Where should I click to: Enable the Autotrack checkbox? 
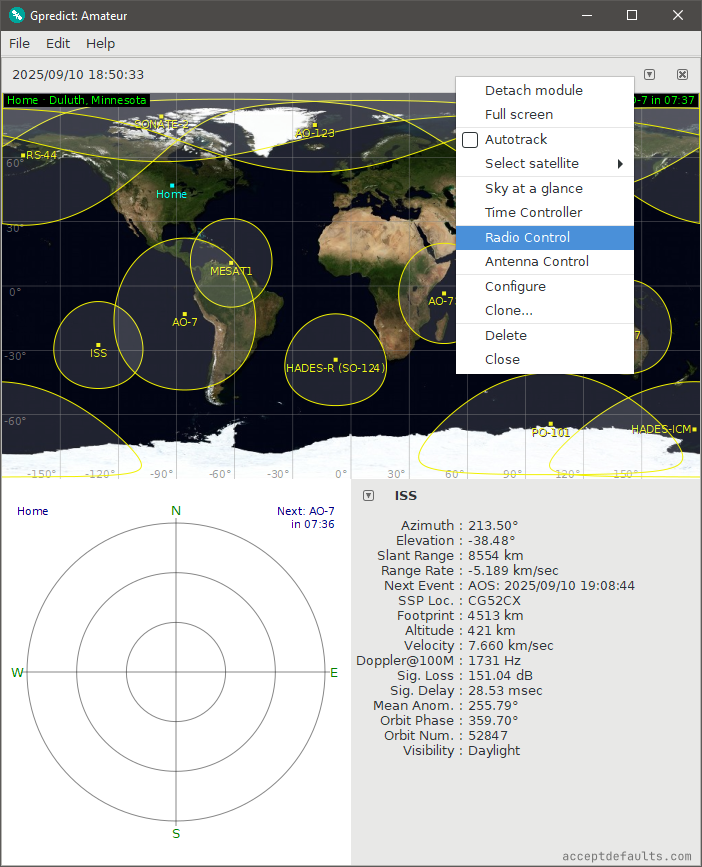click(x=470, y=140)
